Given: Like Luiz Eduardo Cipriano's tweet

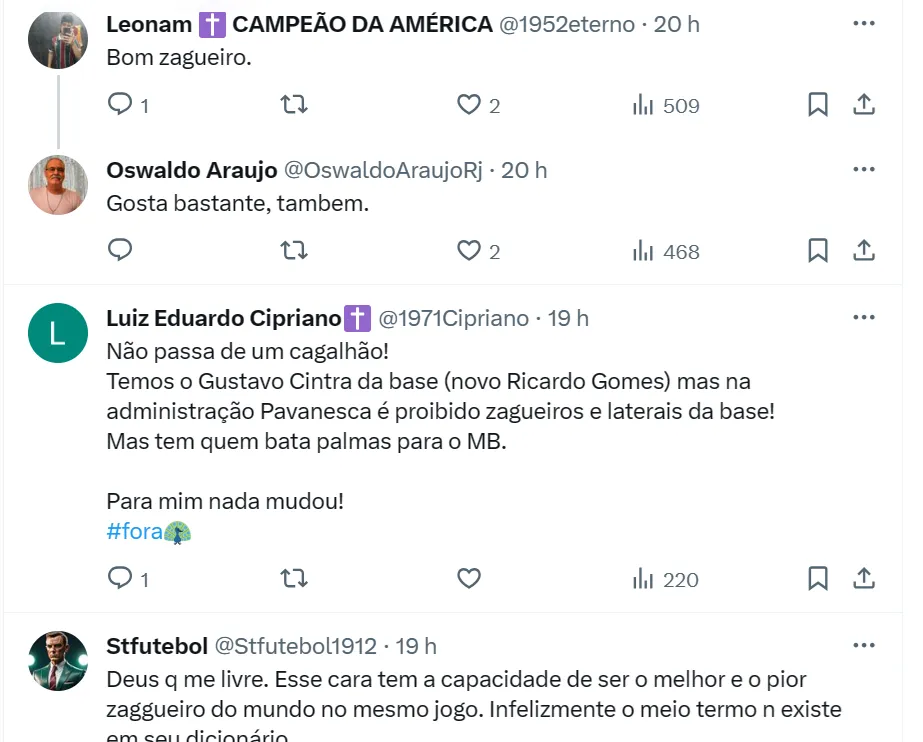Looking at the screenshot, I should coord(469,578).
